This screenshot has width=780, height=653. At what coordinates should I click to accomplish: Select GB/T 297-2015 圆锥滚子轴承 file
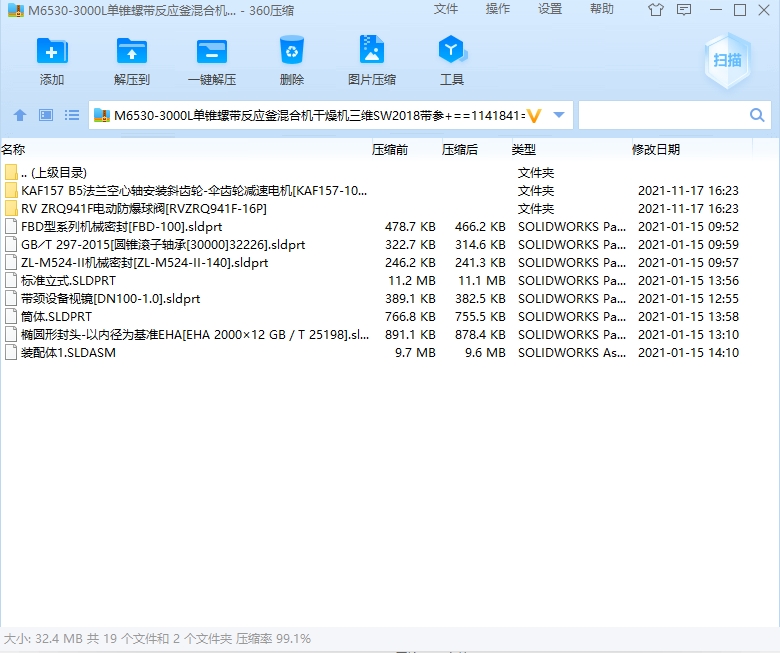click(x=163, y=245)
